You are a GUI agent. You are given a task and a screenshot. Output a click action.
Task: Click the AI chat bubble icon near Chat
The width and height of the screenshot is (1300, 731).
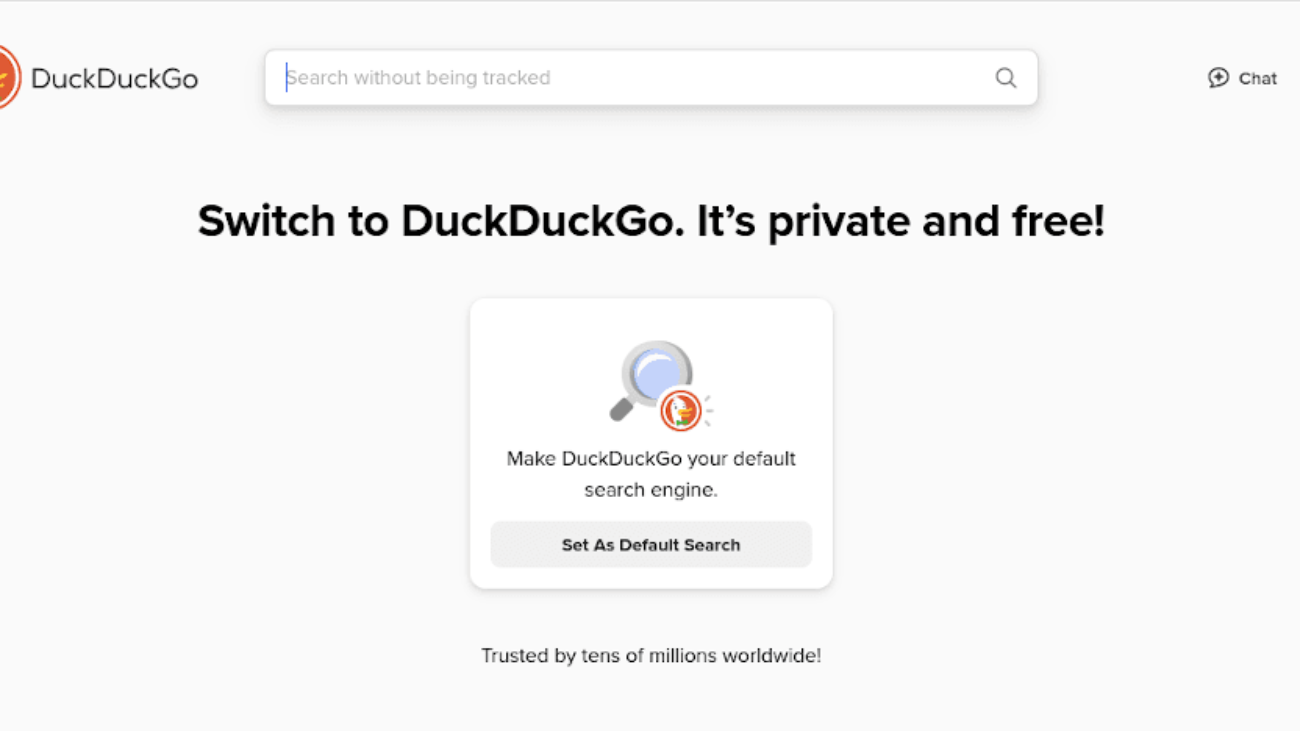click(1217, 77)
